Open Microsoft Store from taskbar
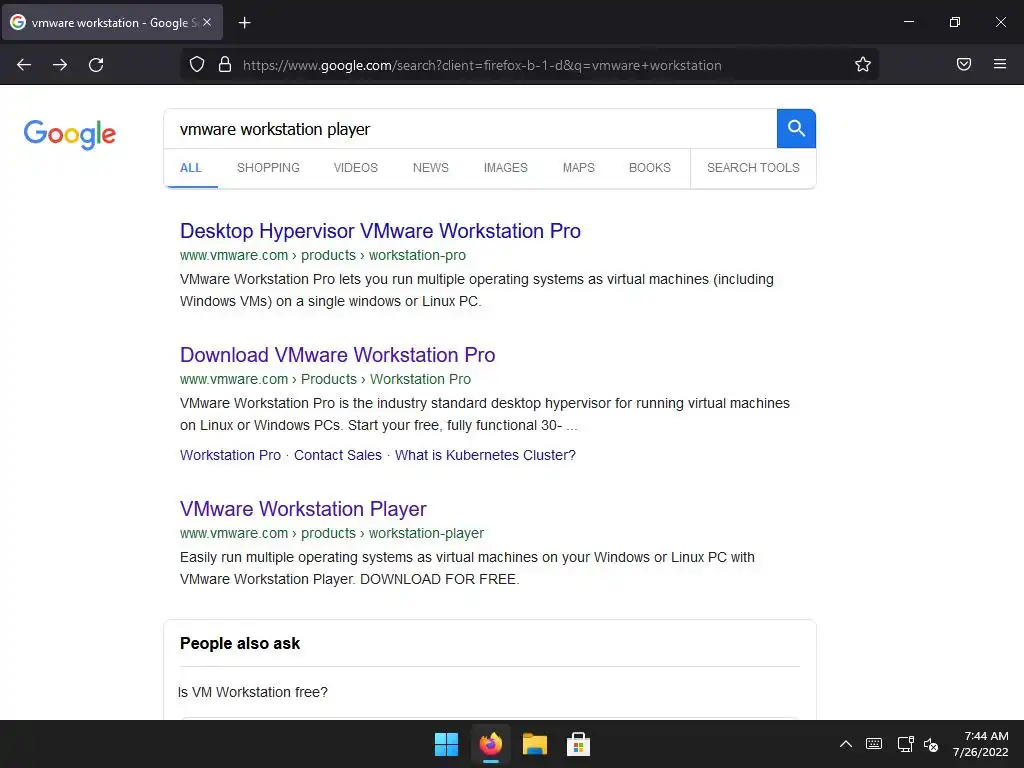Screen dimensions: 1024x768 [x=578, y=744]
